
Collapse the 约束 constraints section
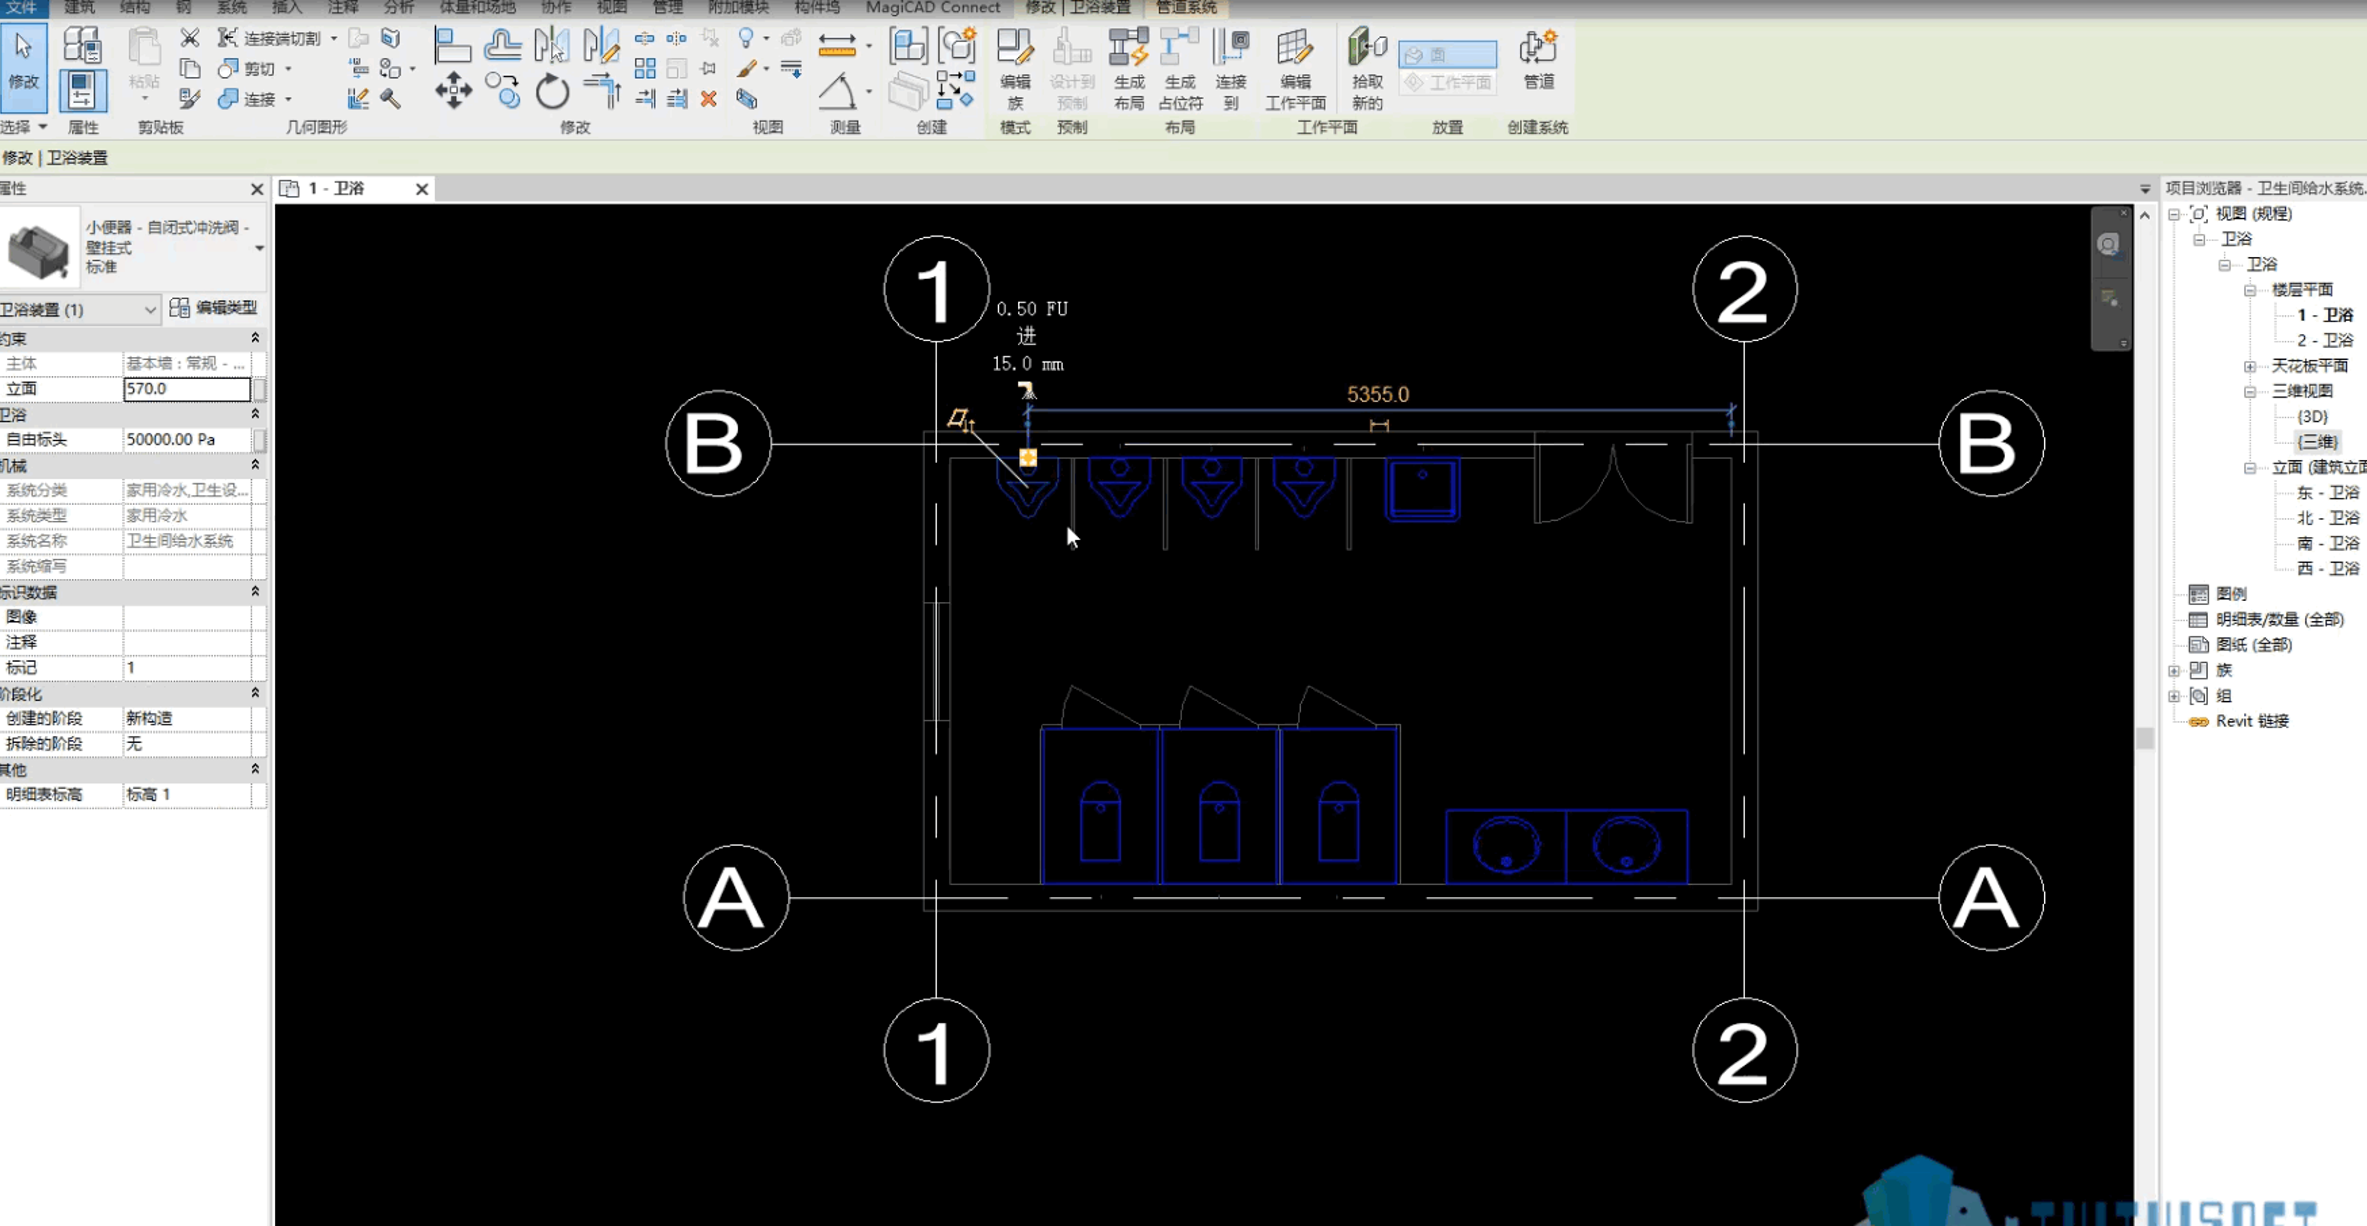pos(255,338)
